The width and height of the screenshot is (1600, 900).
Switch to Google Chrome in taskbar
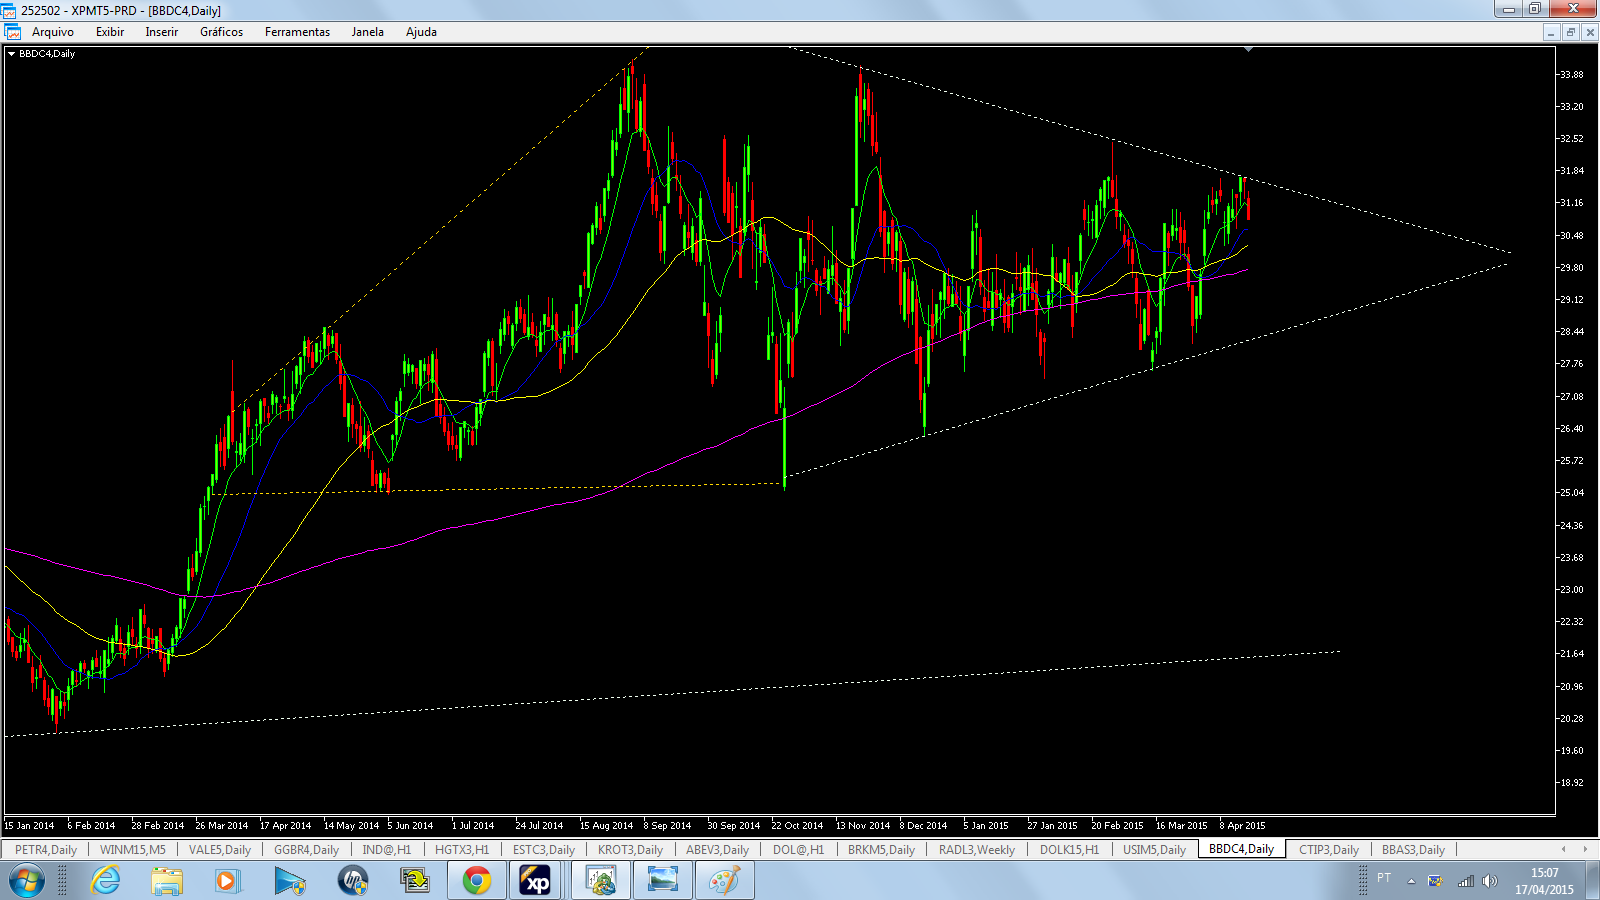click(x=477, y=881)
